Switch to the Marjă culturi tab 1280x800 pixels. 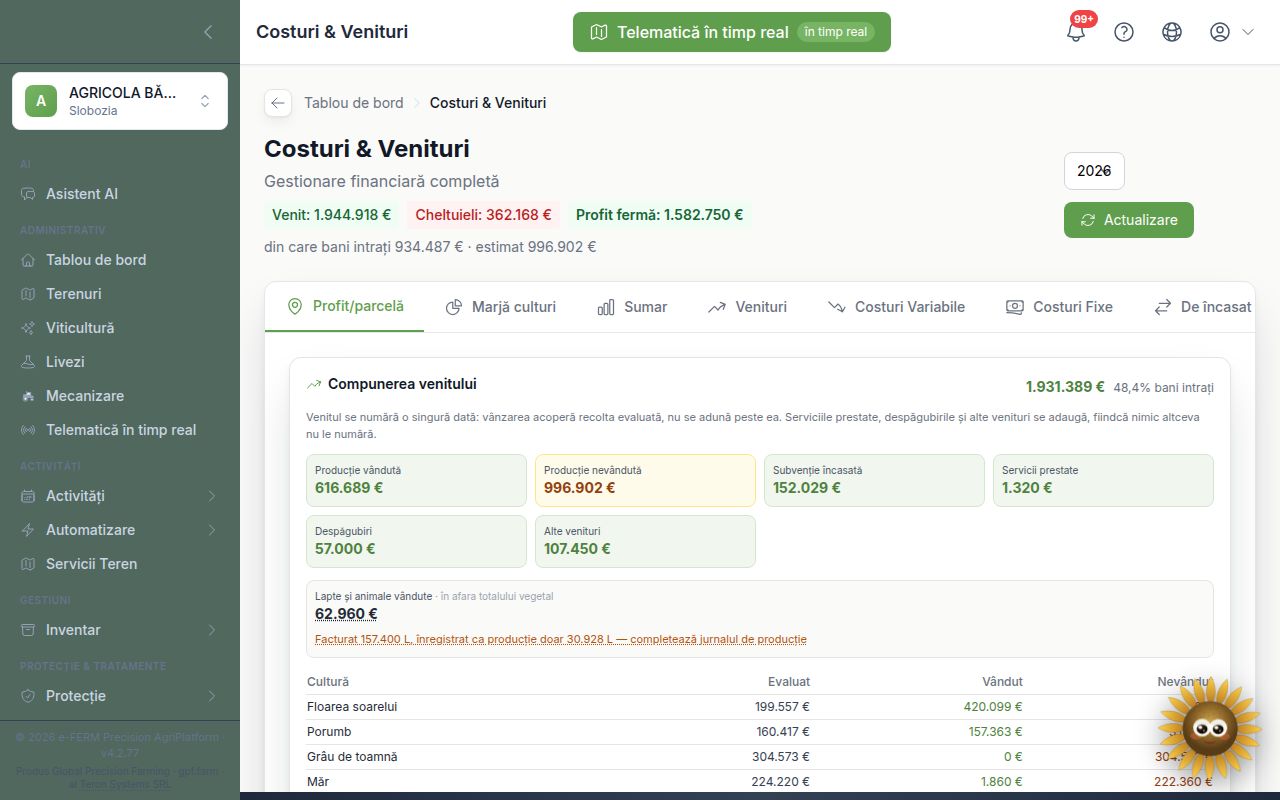coord(500,307)
